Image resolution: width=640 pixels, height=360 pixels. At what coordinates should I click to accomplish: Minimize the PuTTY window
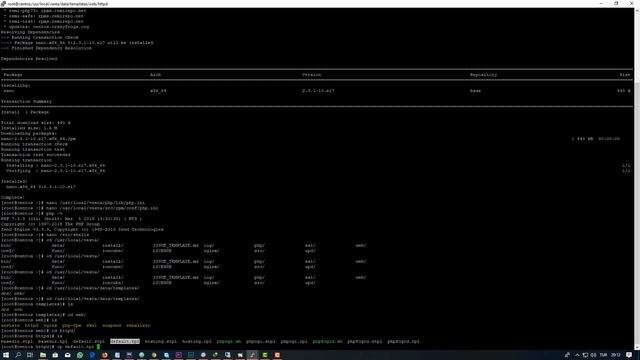[601, 3]
